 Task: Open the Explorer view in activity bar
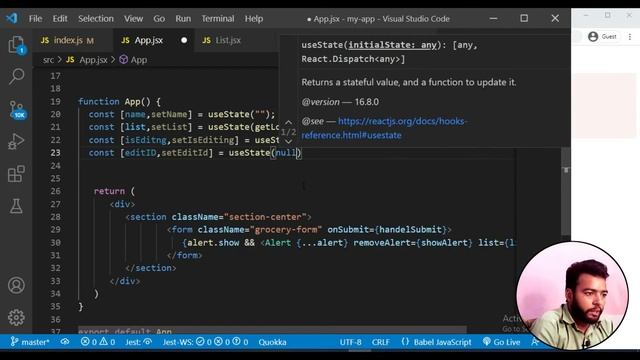pyautogui.click(x=16, y=44)
